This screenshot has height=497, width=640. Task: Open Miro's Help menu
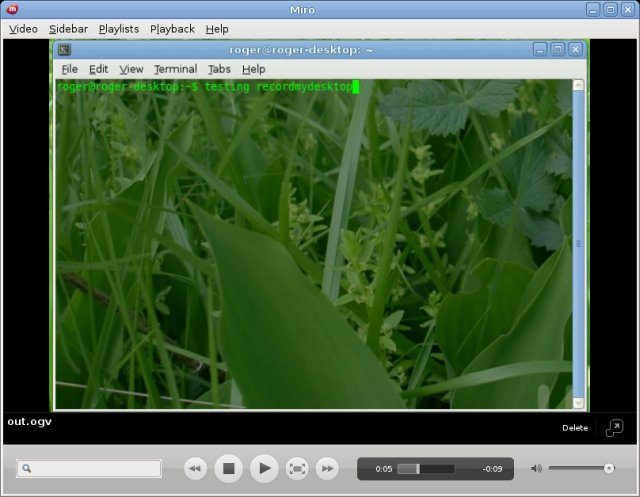pyautogui.click(x=217, y=29)
